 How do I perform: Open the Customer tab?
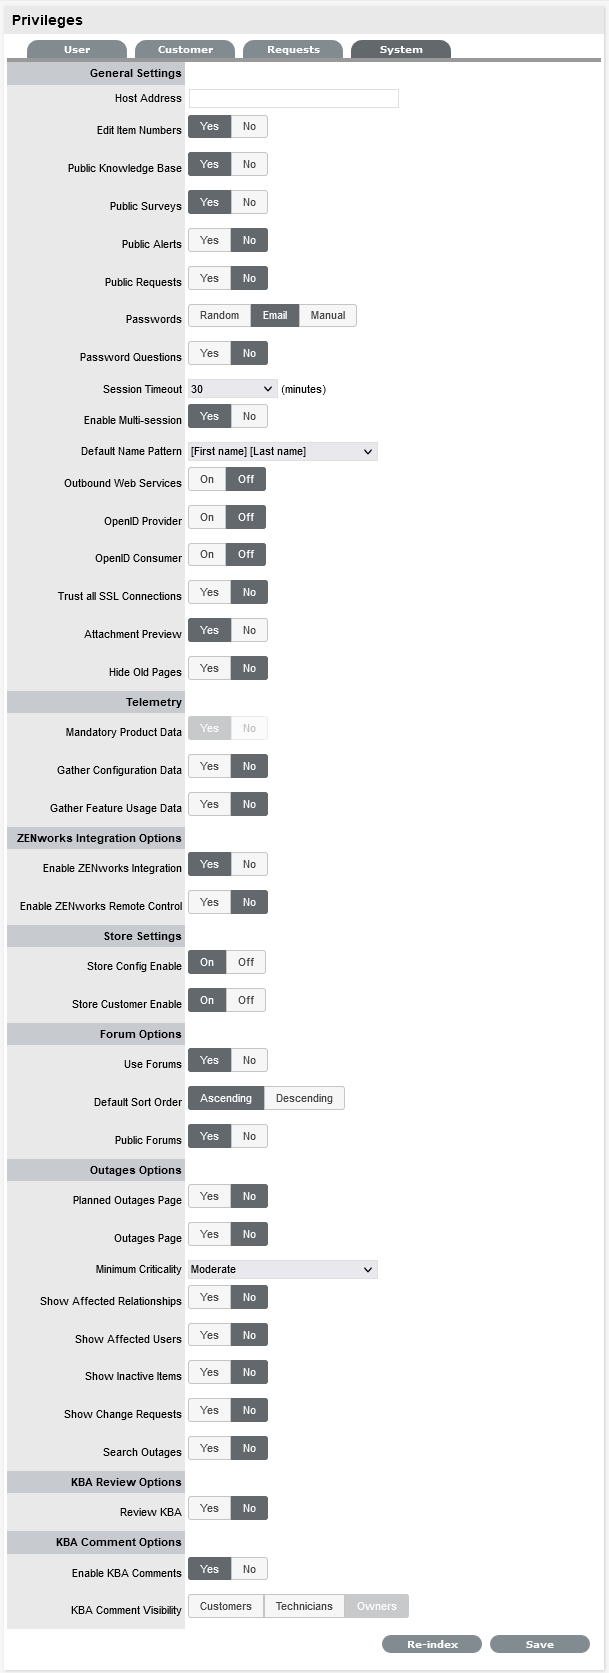[185, 49]
